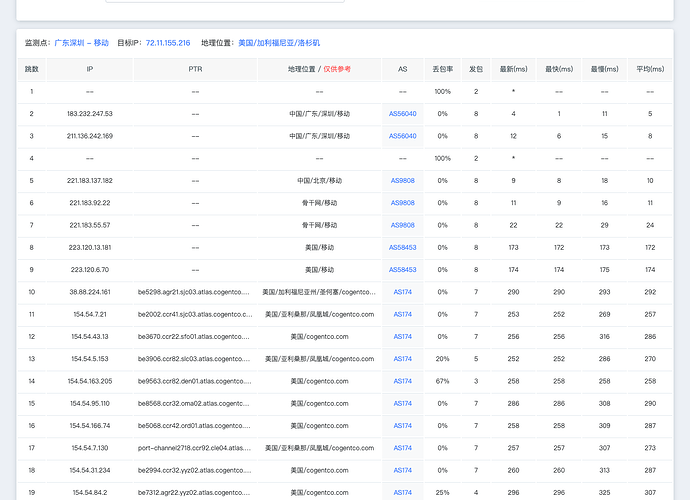Open the AS56040 link in hop 3 row
The width and height of the screenshot is (690, 500).
[403, 136]
